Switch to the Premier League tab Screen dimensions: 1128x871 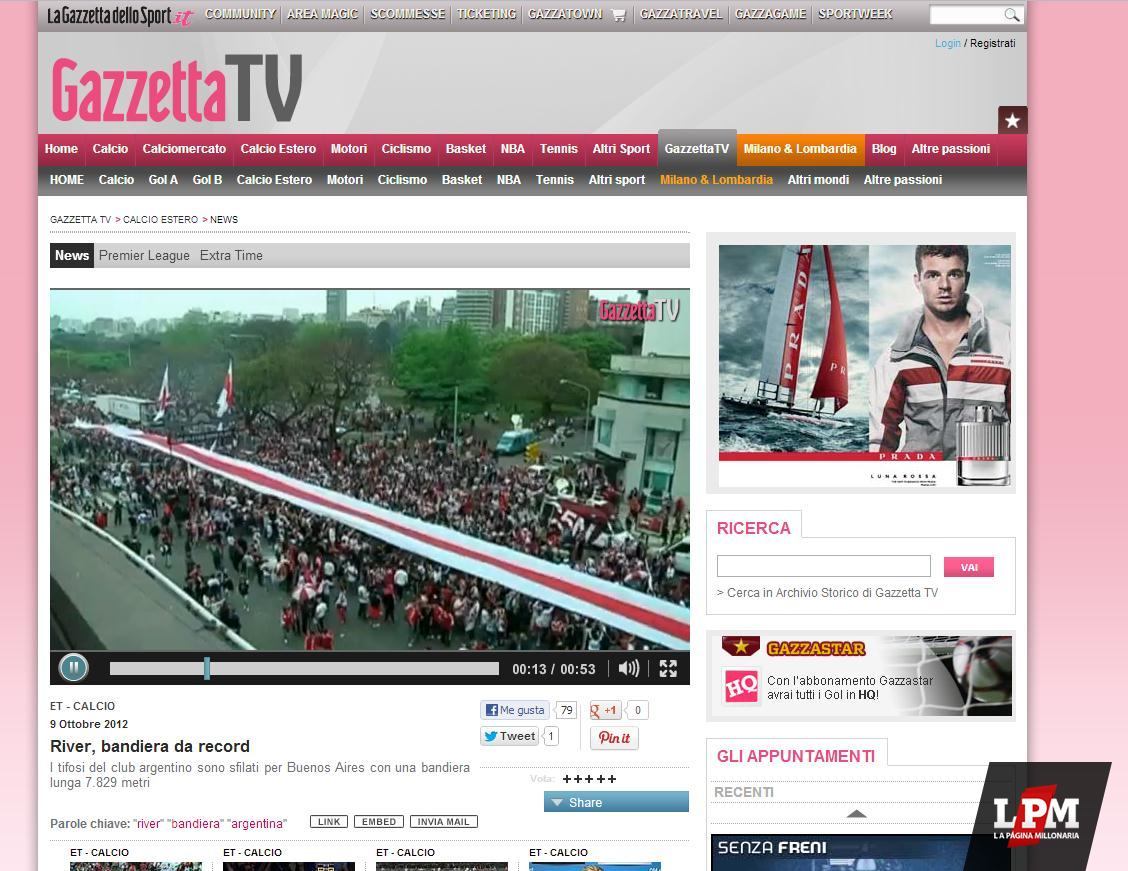(144, 255)
